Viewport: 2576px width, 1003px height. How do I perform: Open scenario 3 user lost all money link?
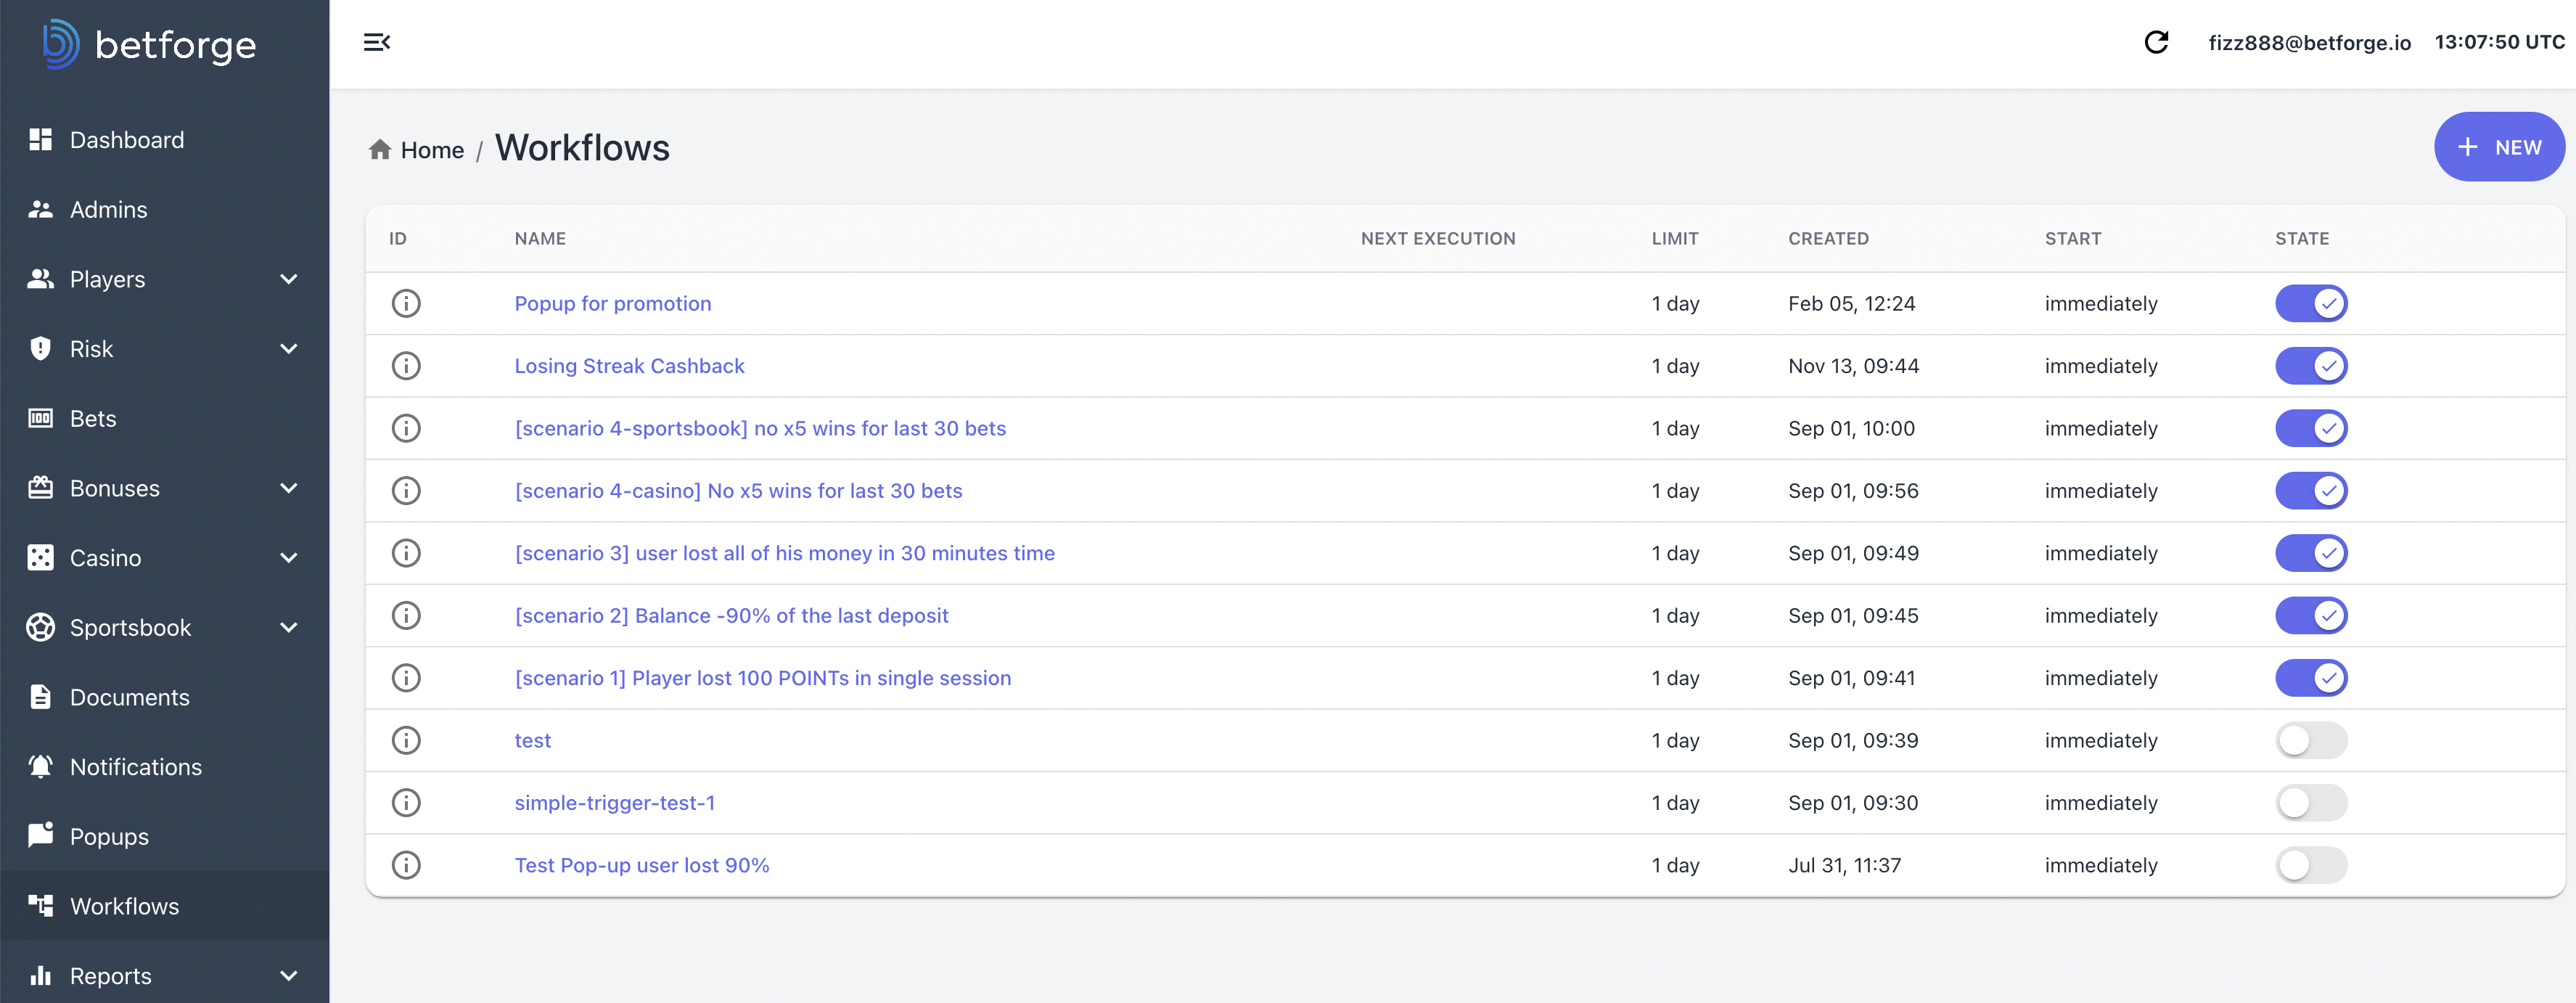pos(785,553)
